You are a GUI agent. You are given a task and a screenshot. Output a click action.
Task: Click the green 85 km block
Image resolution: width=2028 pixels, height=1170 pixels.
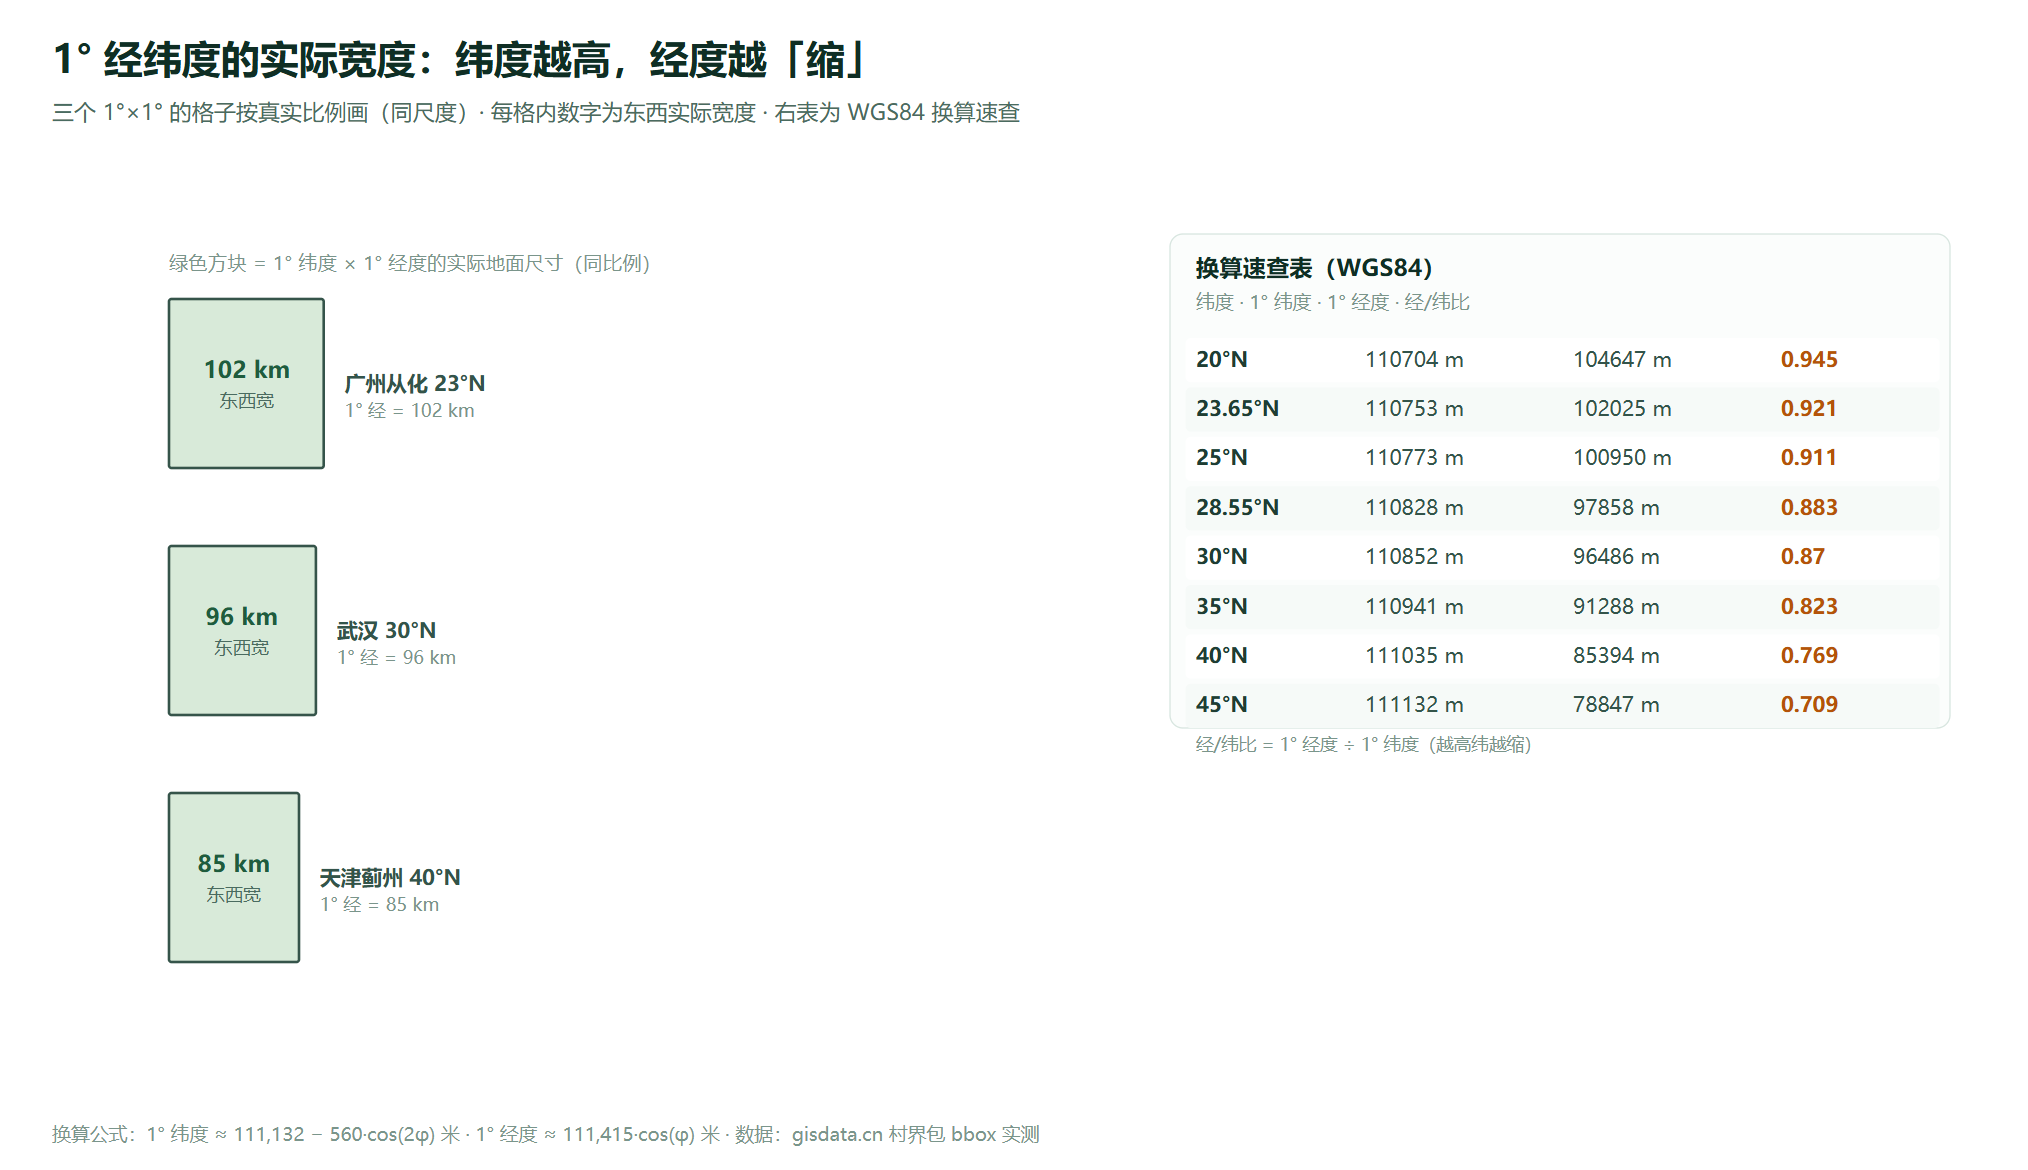click(234, 877)
